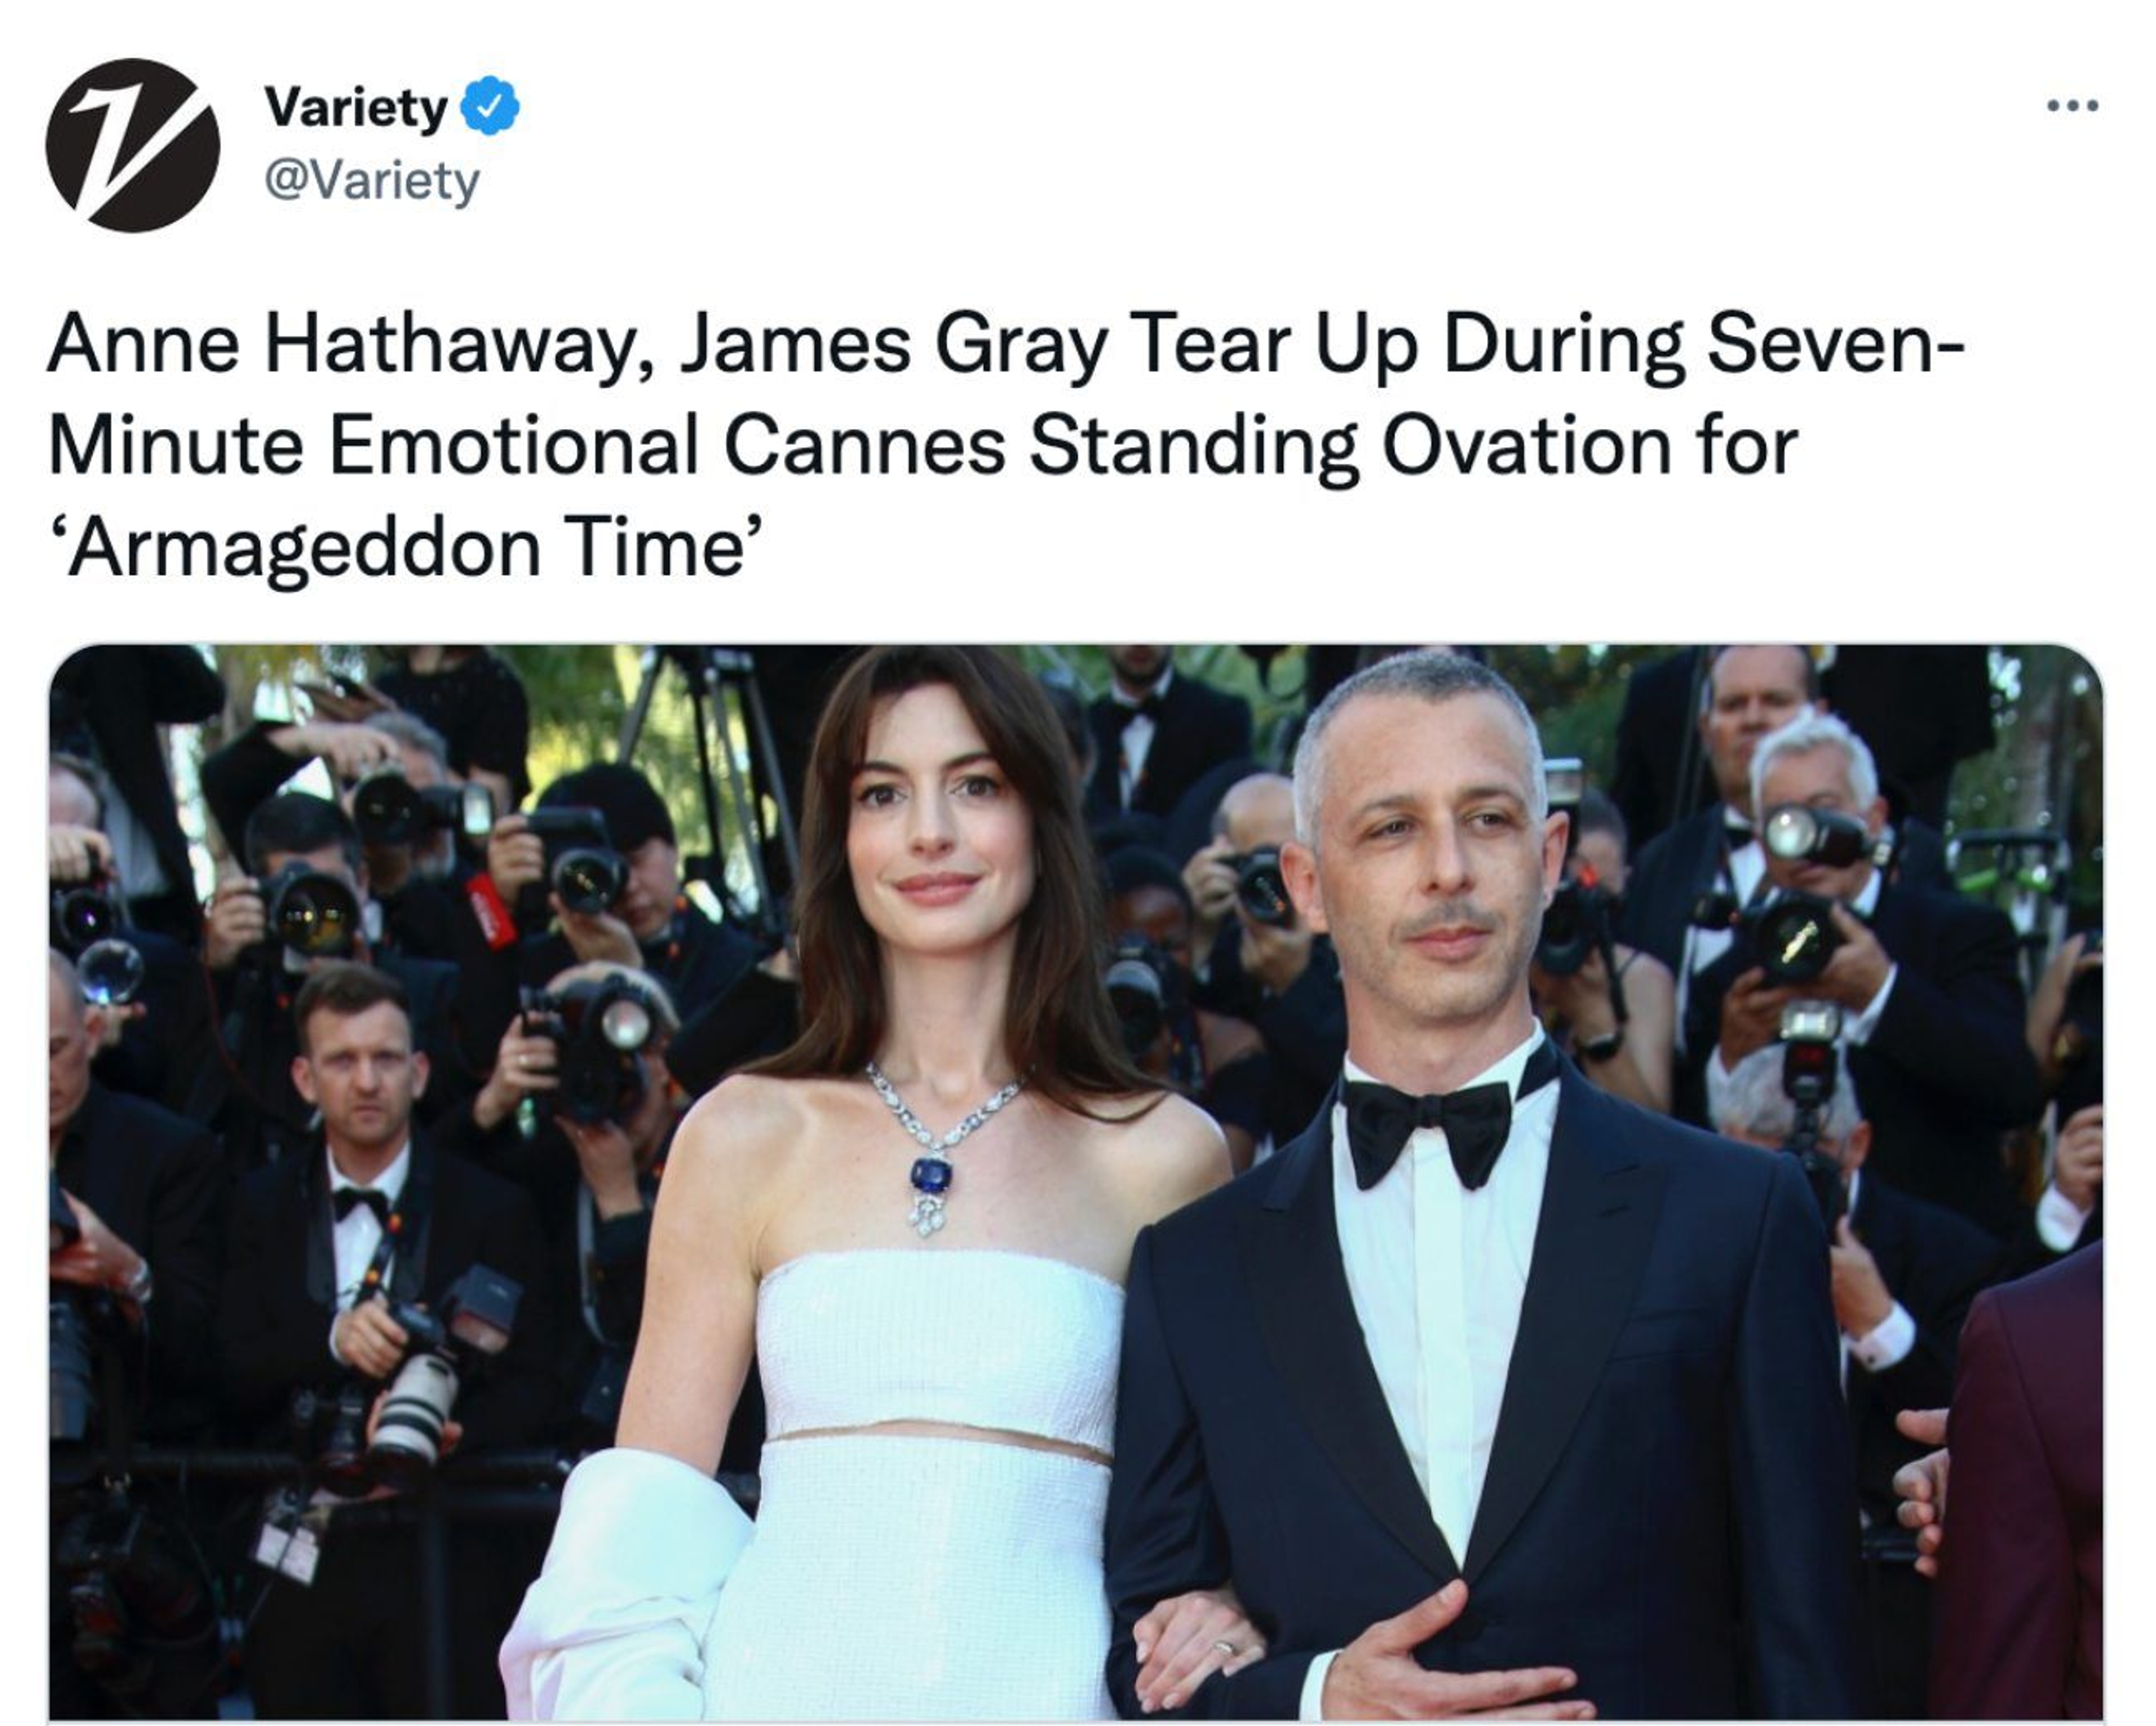Open the @Variety handle link
This screenshot has height=1726, width=2156.
371,181
